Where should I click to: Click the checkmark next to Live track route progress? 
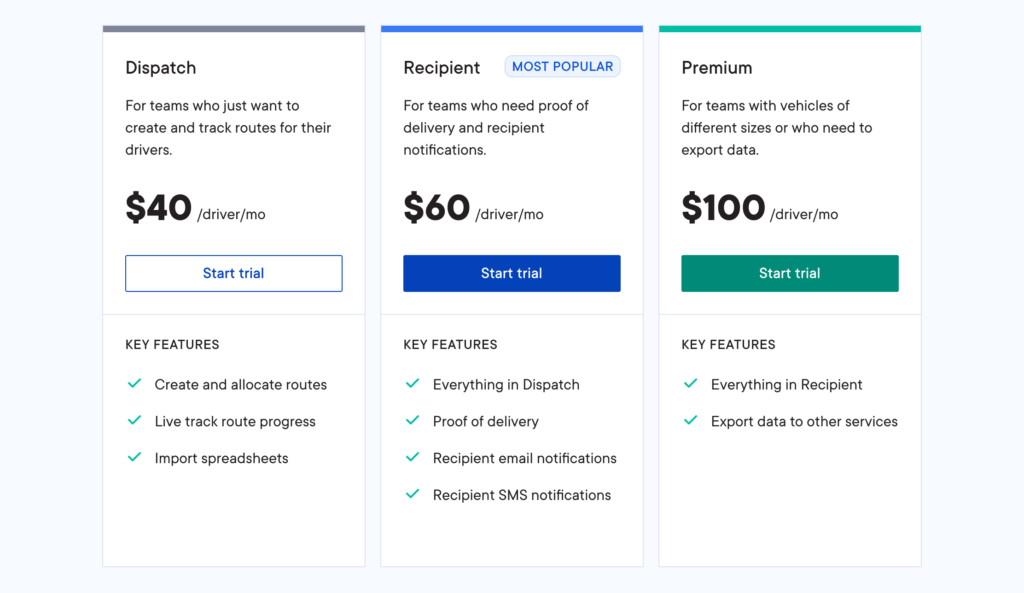(x=134, y=421)
